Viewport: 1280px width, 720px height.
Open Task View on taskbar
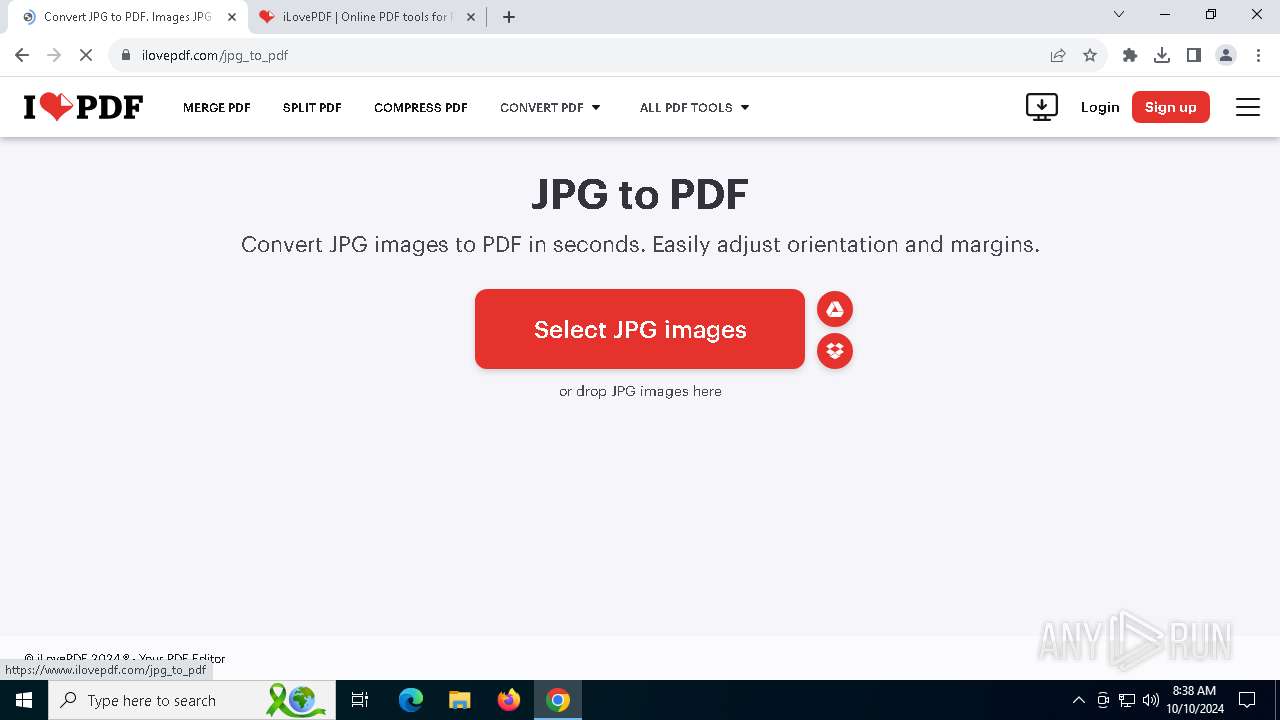(360, 700)
